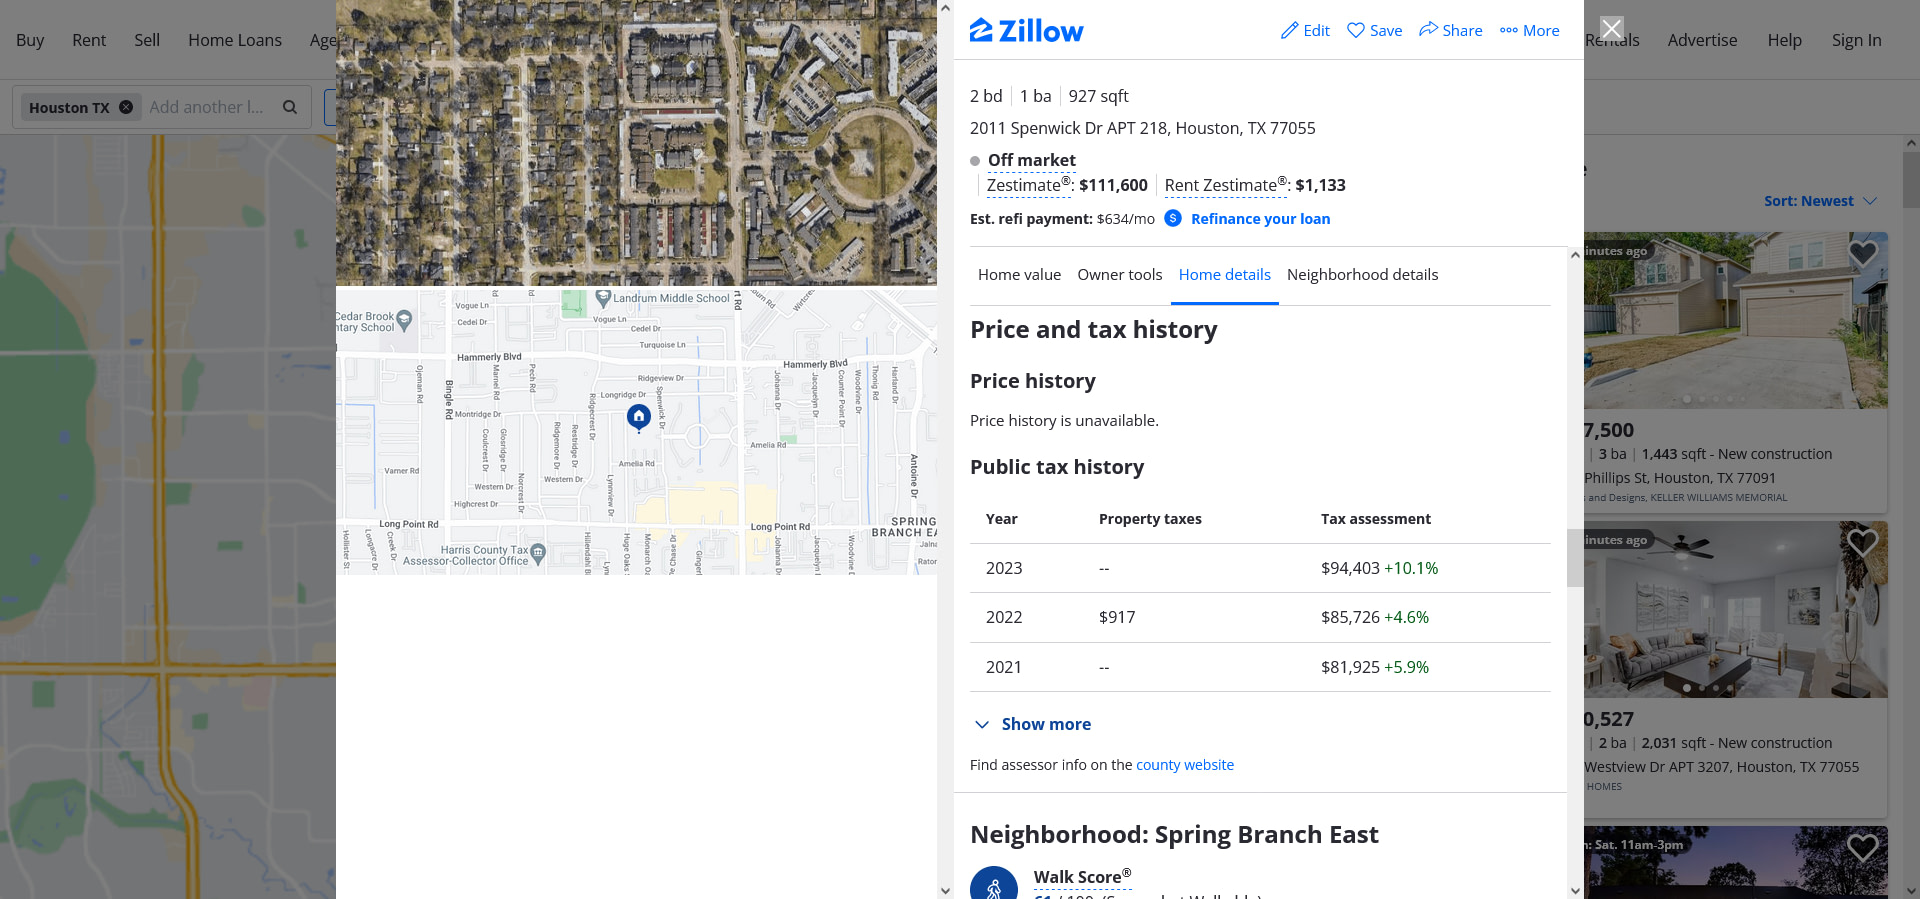
Task: Close the home details dialog
Action: [x=1611, y=28]
